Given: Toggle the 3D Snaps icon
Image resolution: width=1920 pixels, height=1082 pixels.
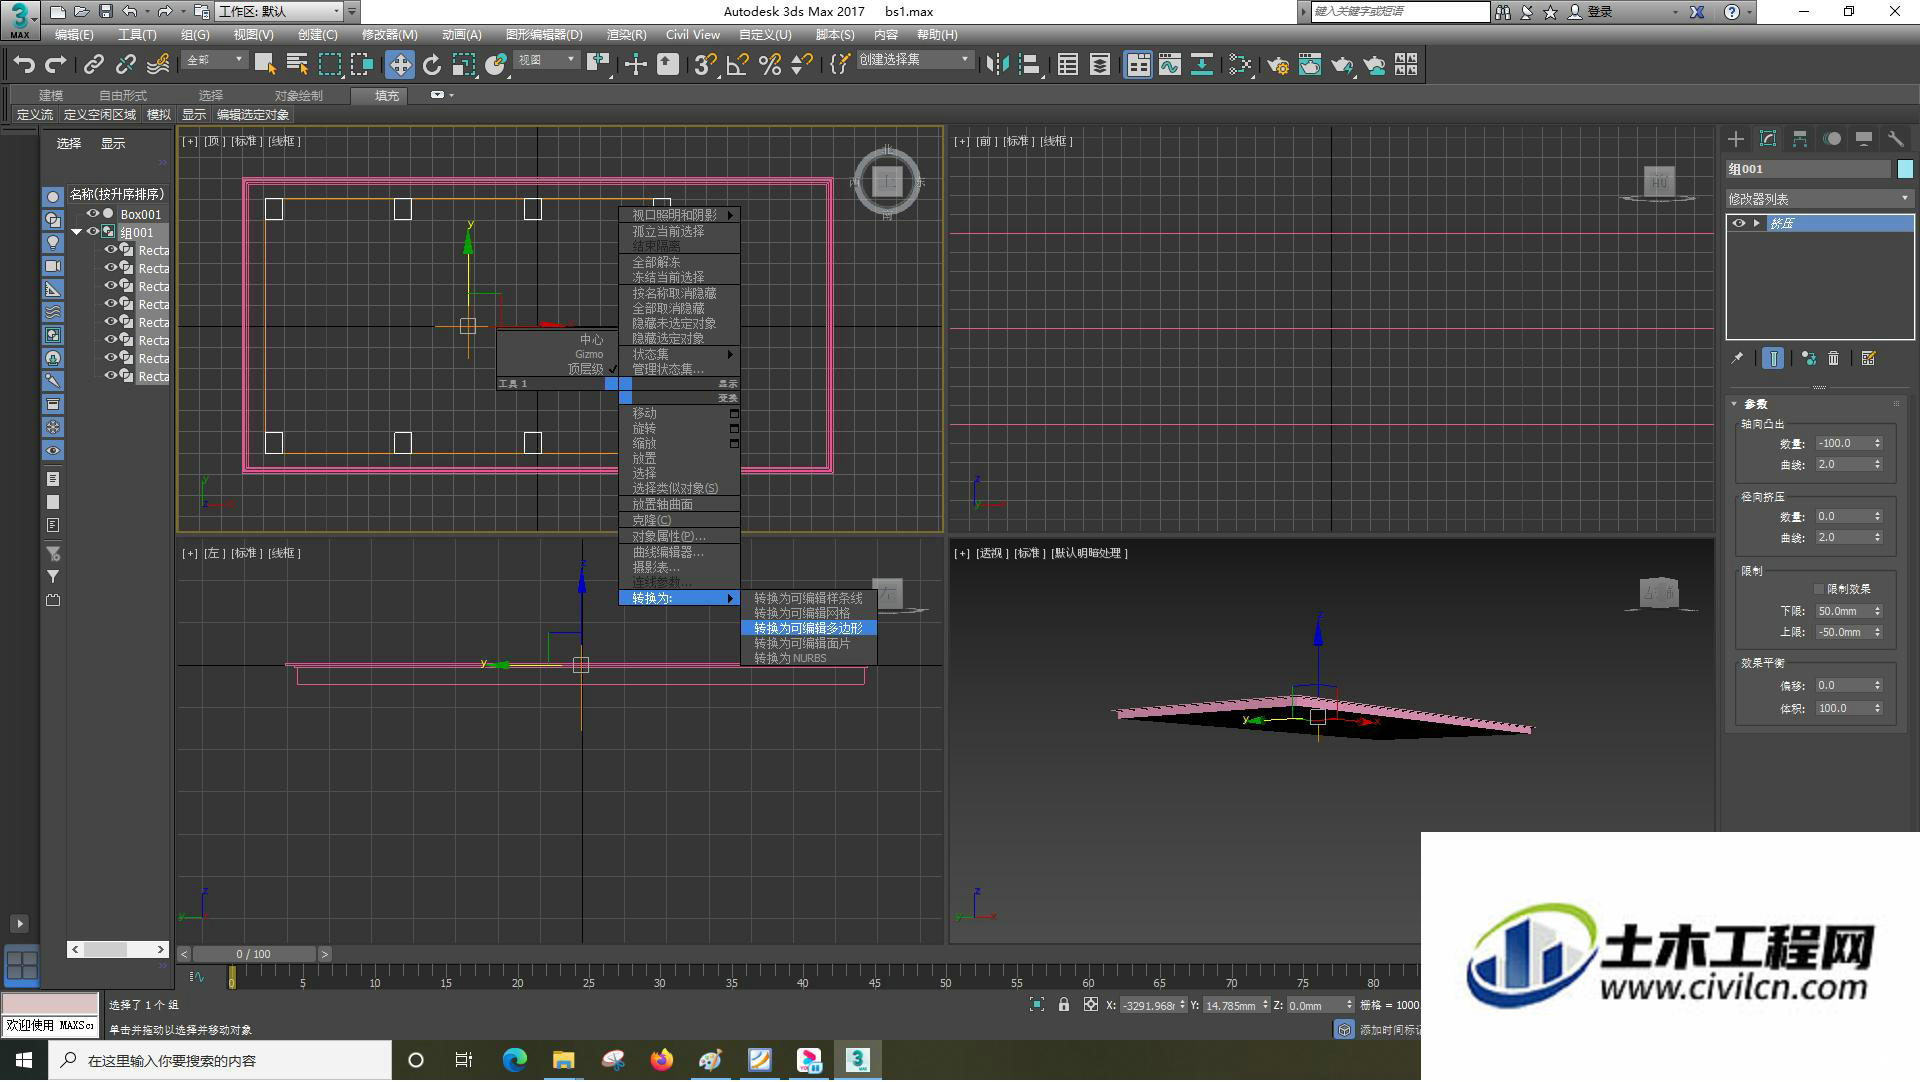Looking at the screenshot, I should click(x=704, y=65).
